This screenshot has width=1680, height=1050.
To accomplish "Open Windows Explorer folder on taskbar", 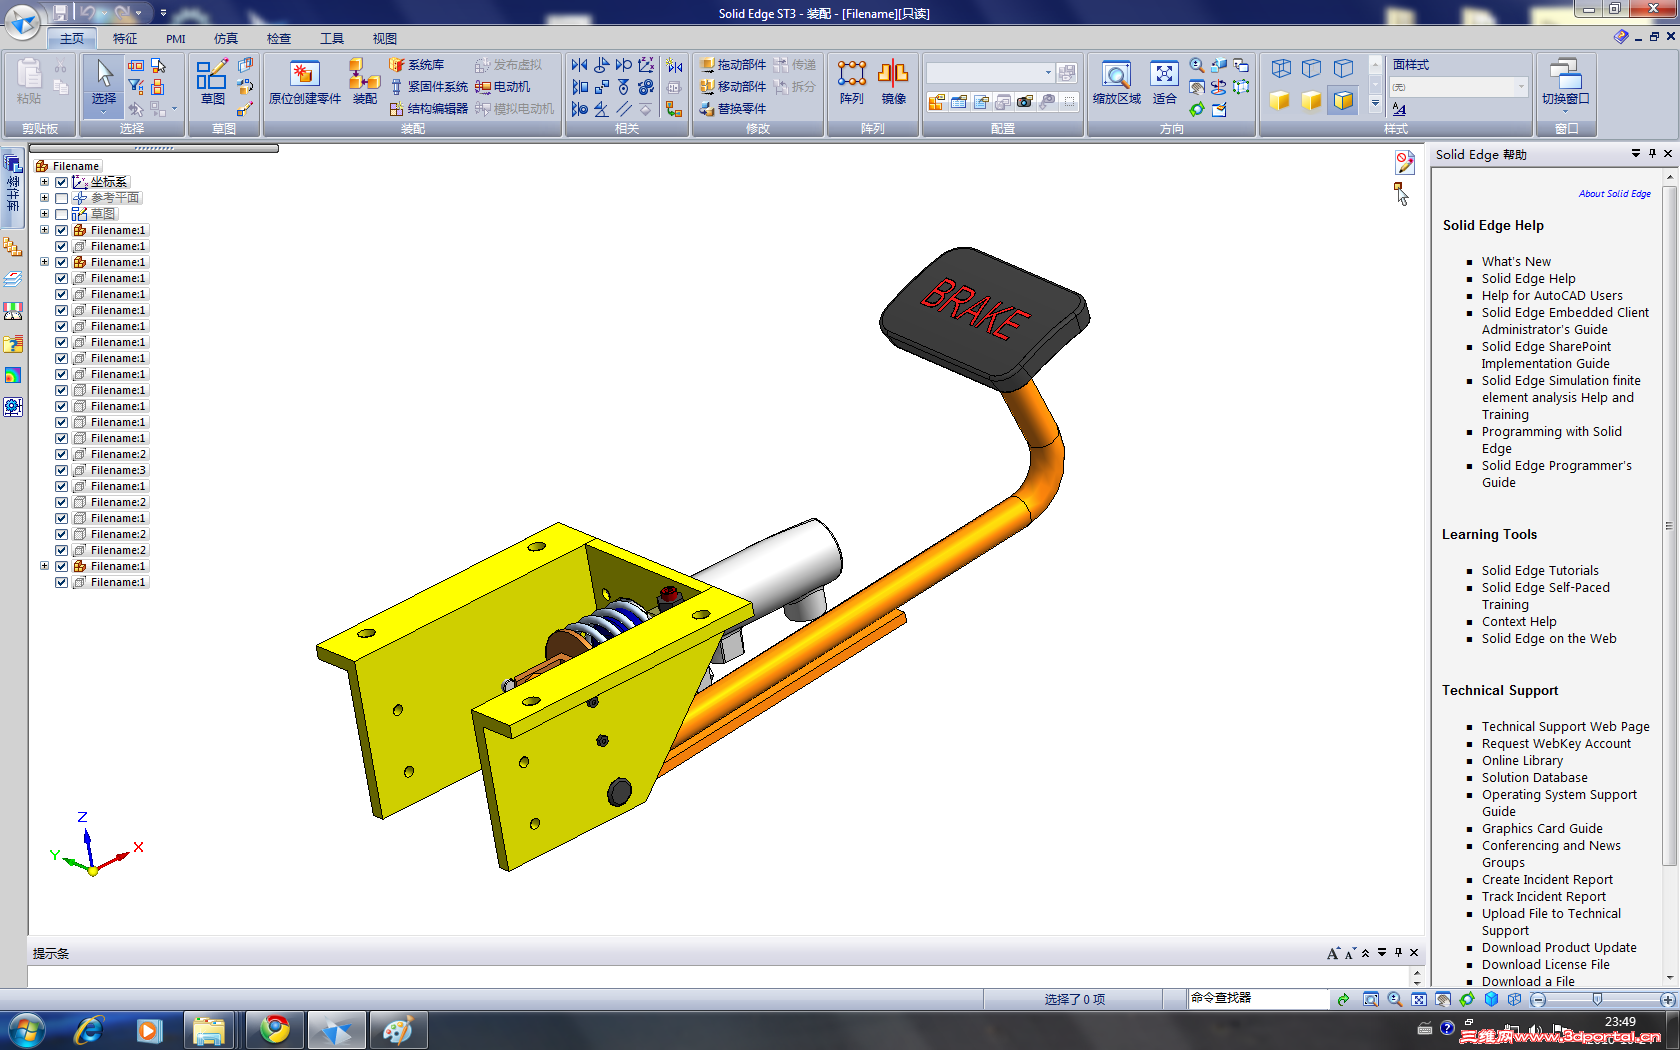I will [x=209, y=1029].
